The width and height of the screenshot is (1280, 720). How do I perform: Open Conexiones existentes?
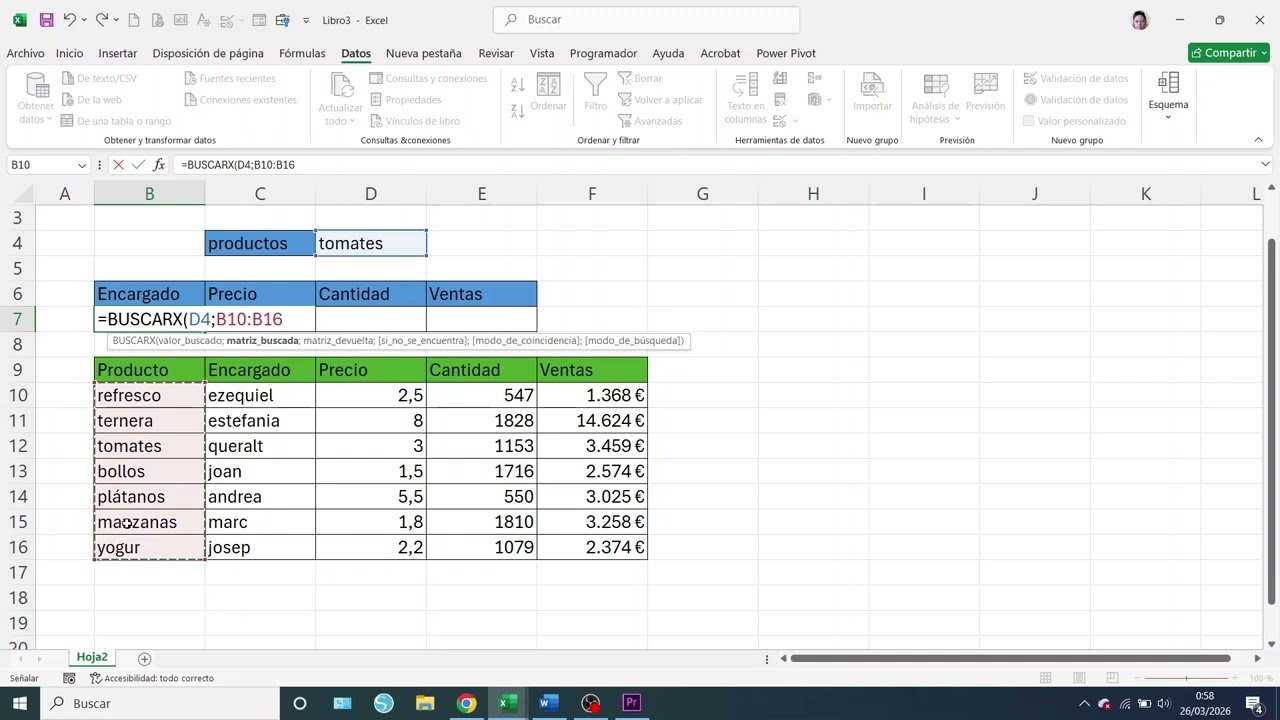coord(240,100)
